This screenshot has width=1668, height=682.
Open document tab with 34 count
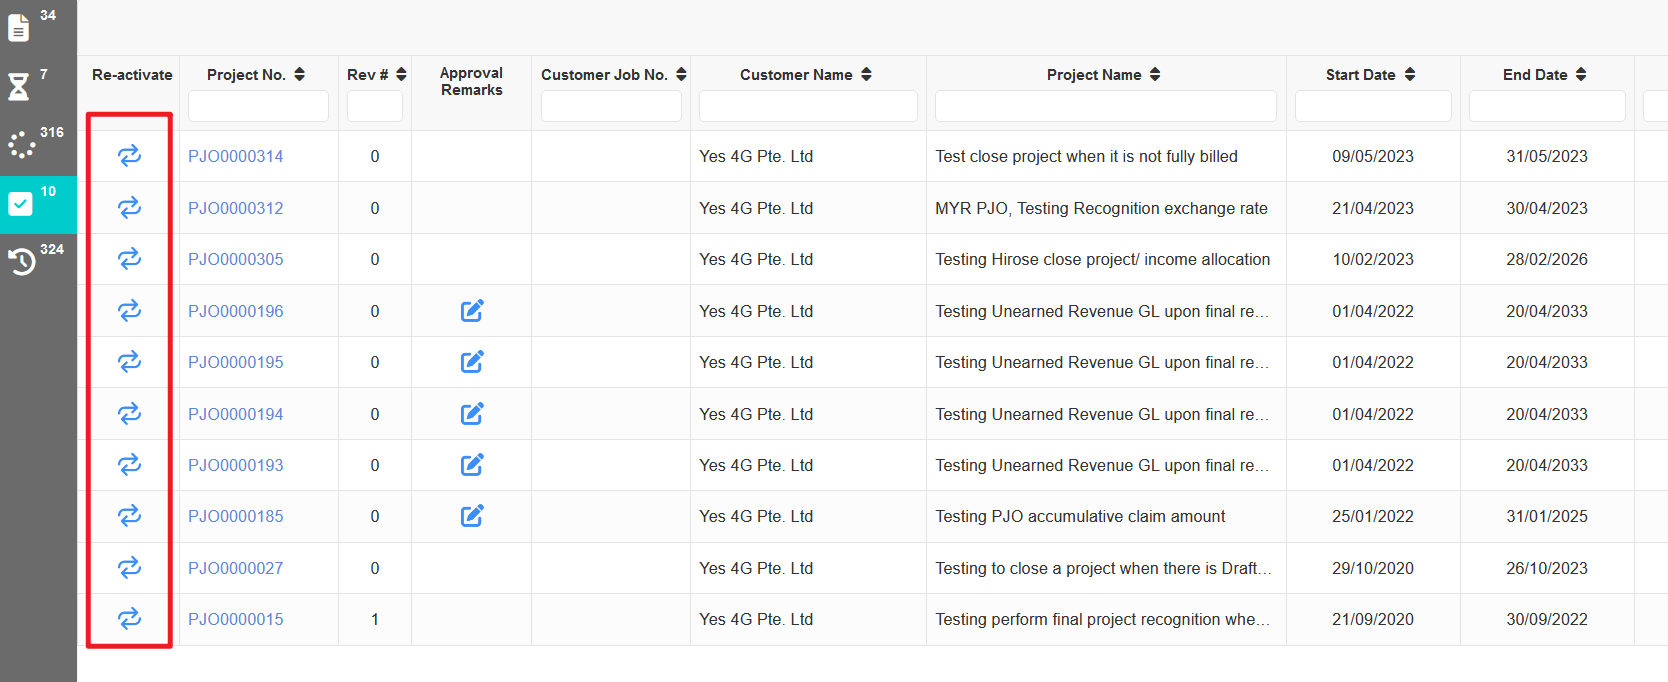pyautogui.click(x=20, y=28)
